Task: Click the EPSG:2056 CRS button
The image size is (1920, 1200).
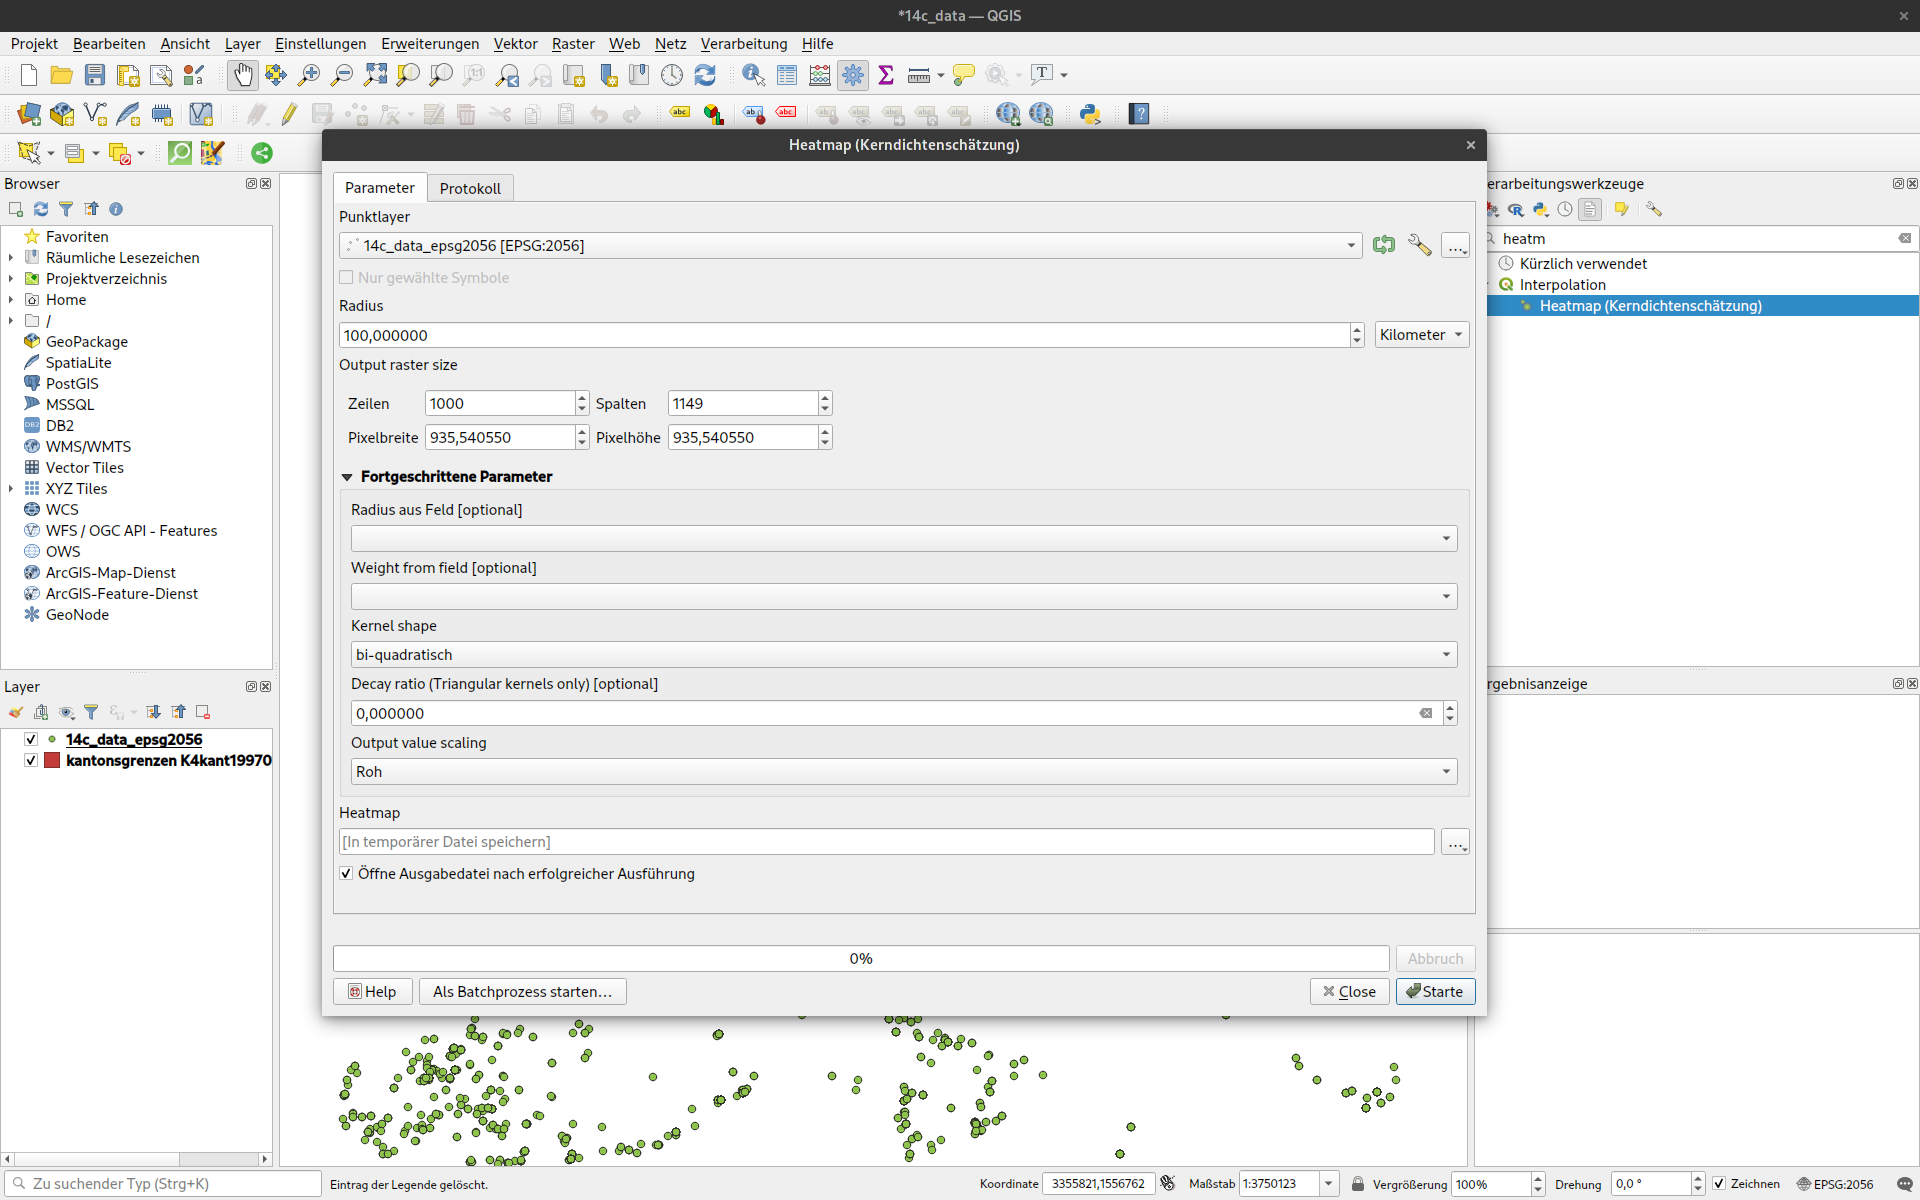Action: point(1835,1184)
